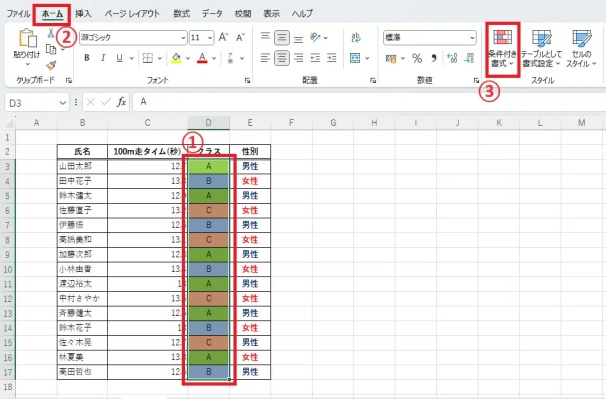Open Cell Styles (セルのスタイル) gallery
606x399 pixels.
click(x=581, y=48)
